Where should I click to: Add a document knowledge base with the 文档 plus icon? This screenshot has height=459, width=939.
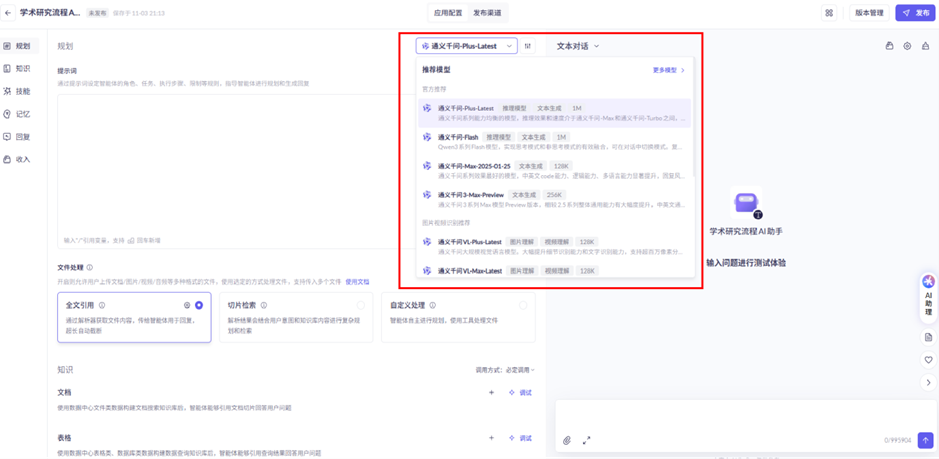(x=492, y=392)
